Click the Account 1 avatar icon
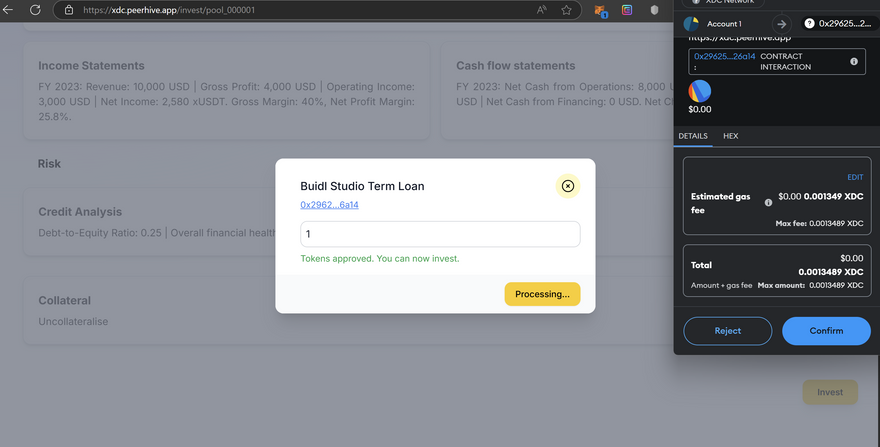The image size is (880, 447). click(x=691, y=23)
